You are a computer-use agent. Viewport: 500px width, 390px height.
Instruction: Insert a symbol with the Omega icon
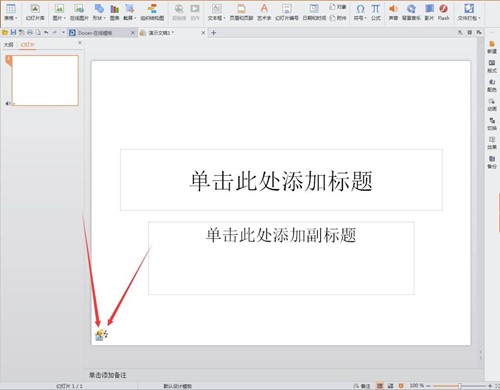click(x=360, y=9)
